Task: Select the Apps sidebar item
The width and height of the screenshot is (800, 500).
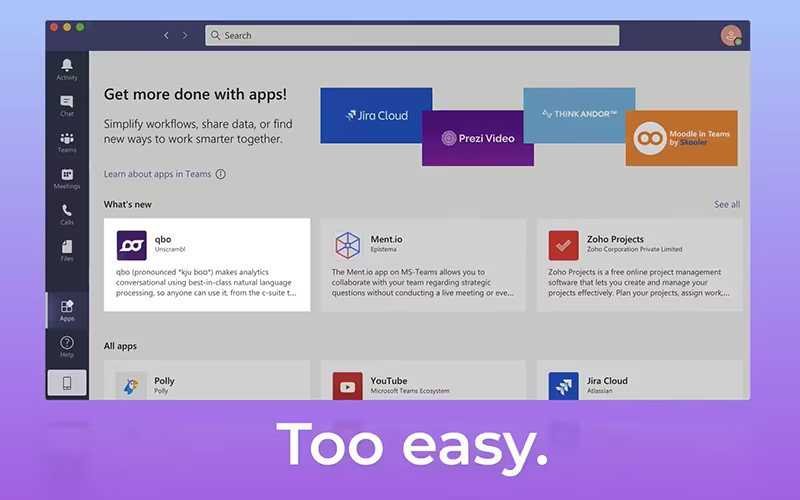Action: [67, 310]
